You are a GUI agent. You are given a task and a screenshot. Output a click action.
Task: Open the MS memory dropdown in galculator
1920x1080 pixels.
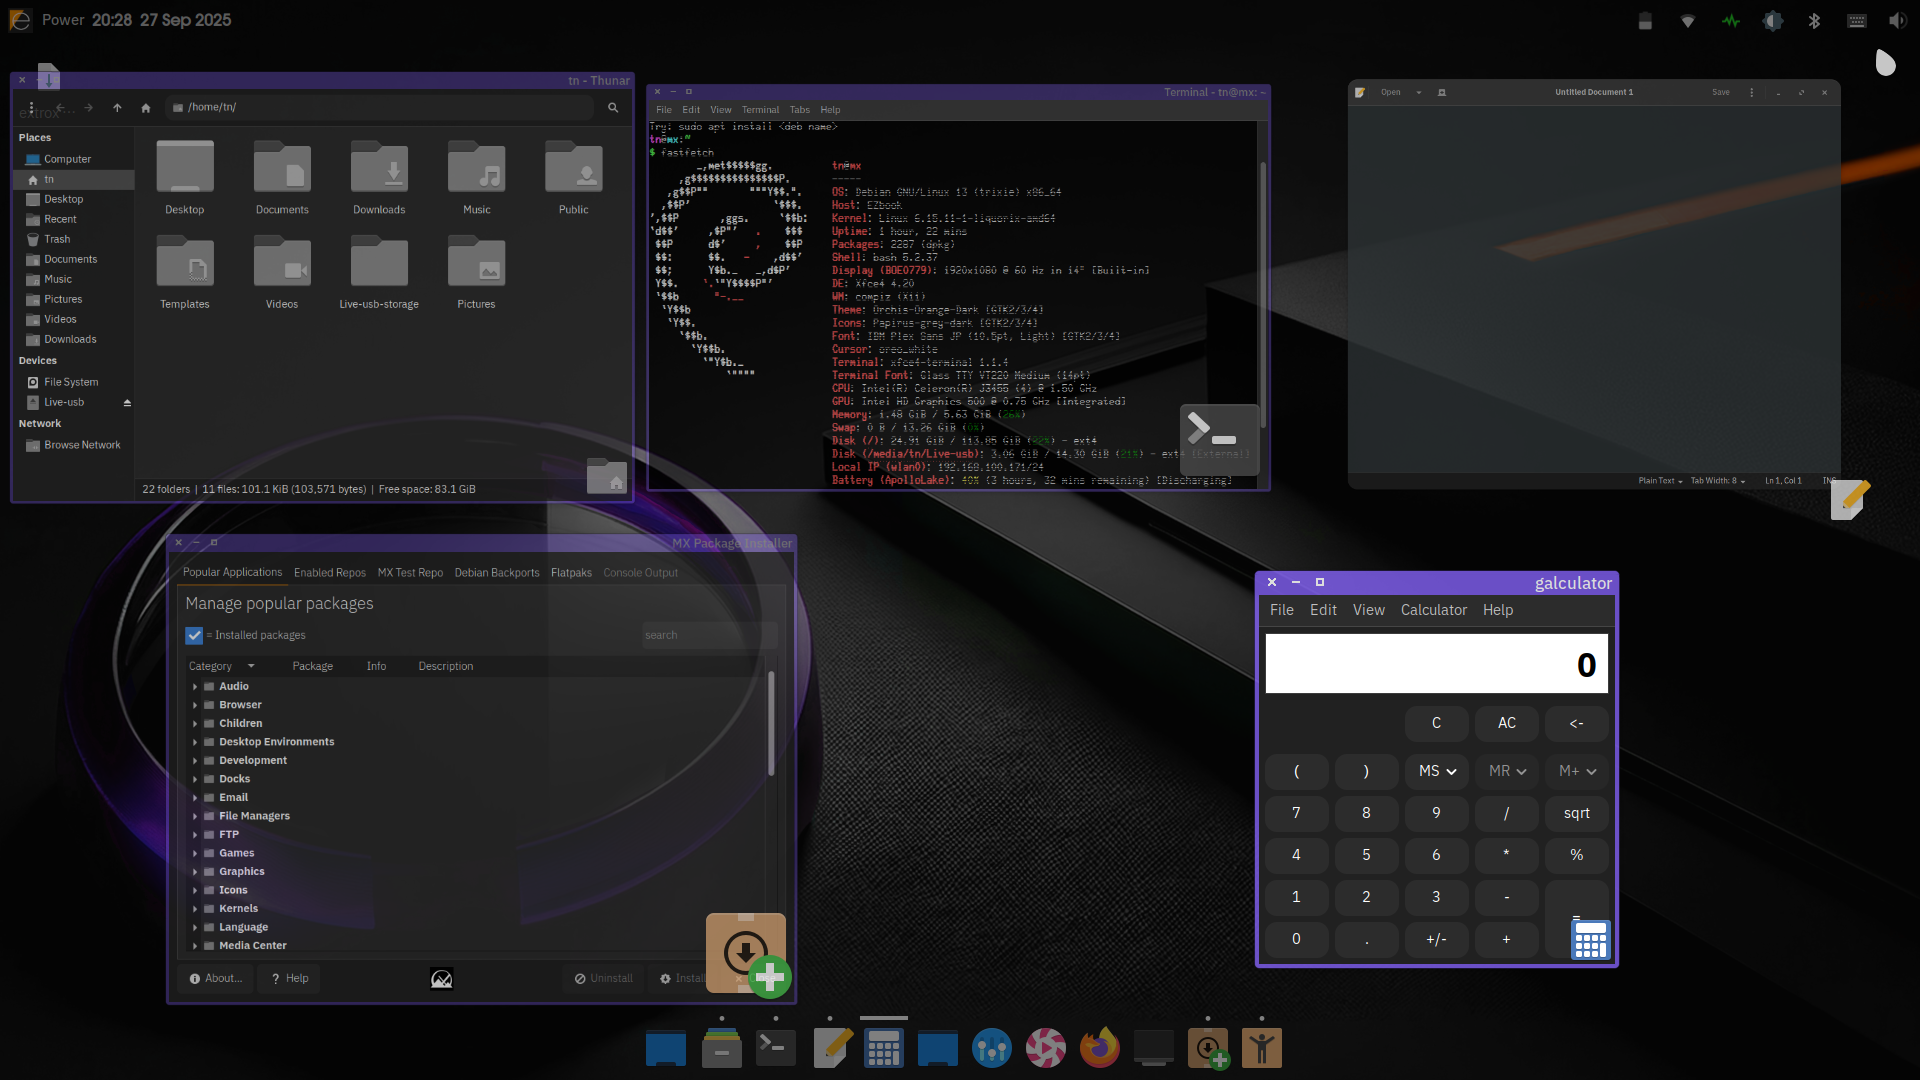click(1437, 771)
